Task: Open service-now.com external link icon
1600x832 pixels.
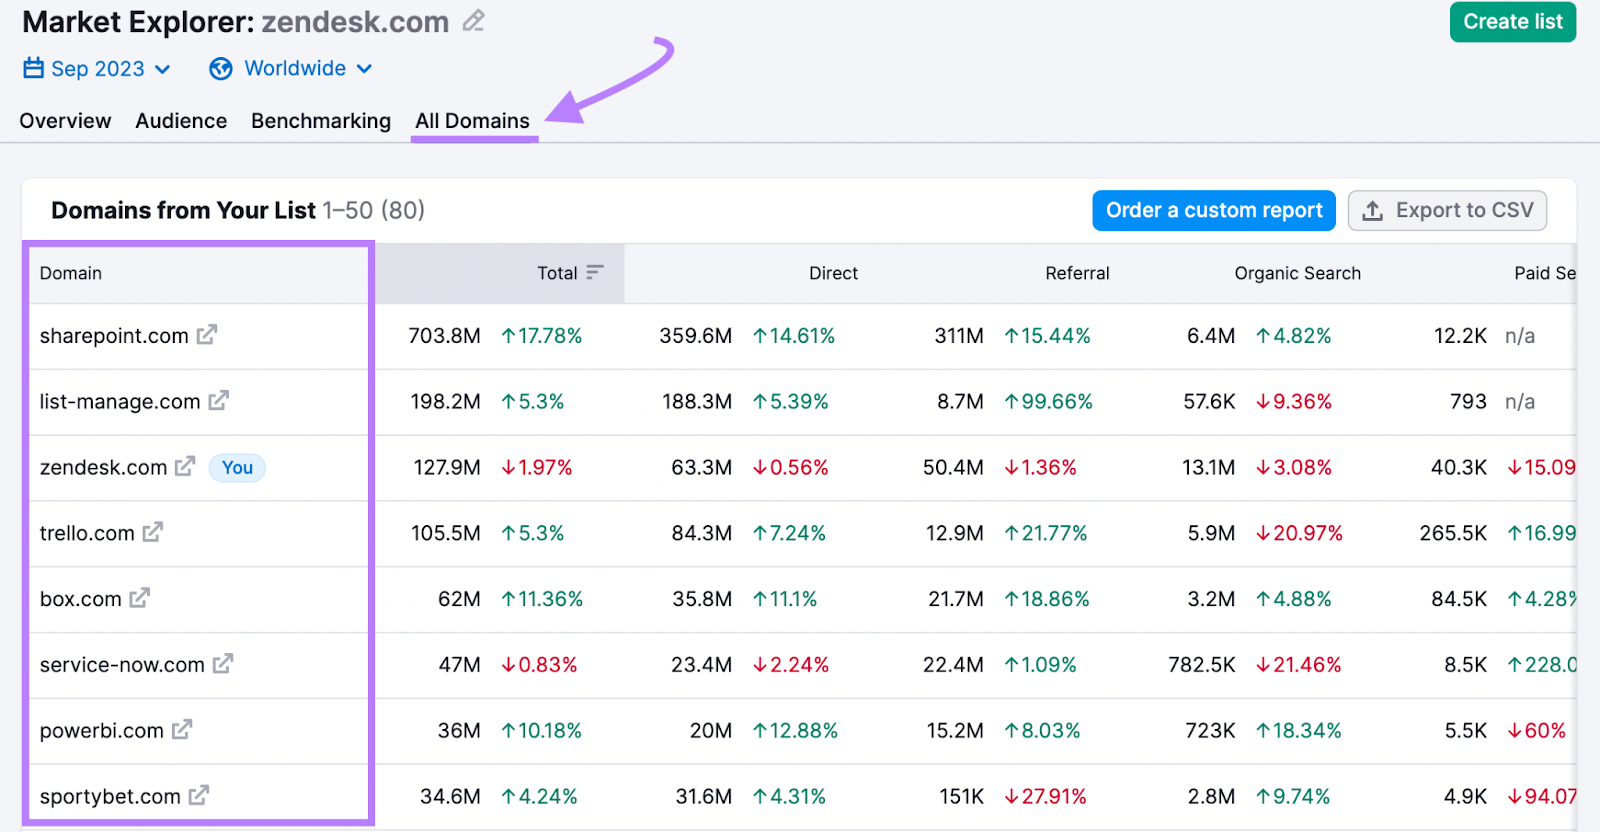Action: (223, 664)
